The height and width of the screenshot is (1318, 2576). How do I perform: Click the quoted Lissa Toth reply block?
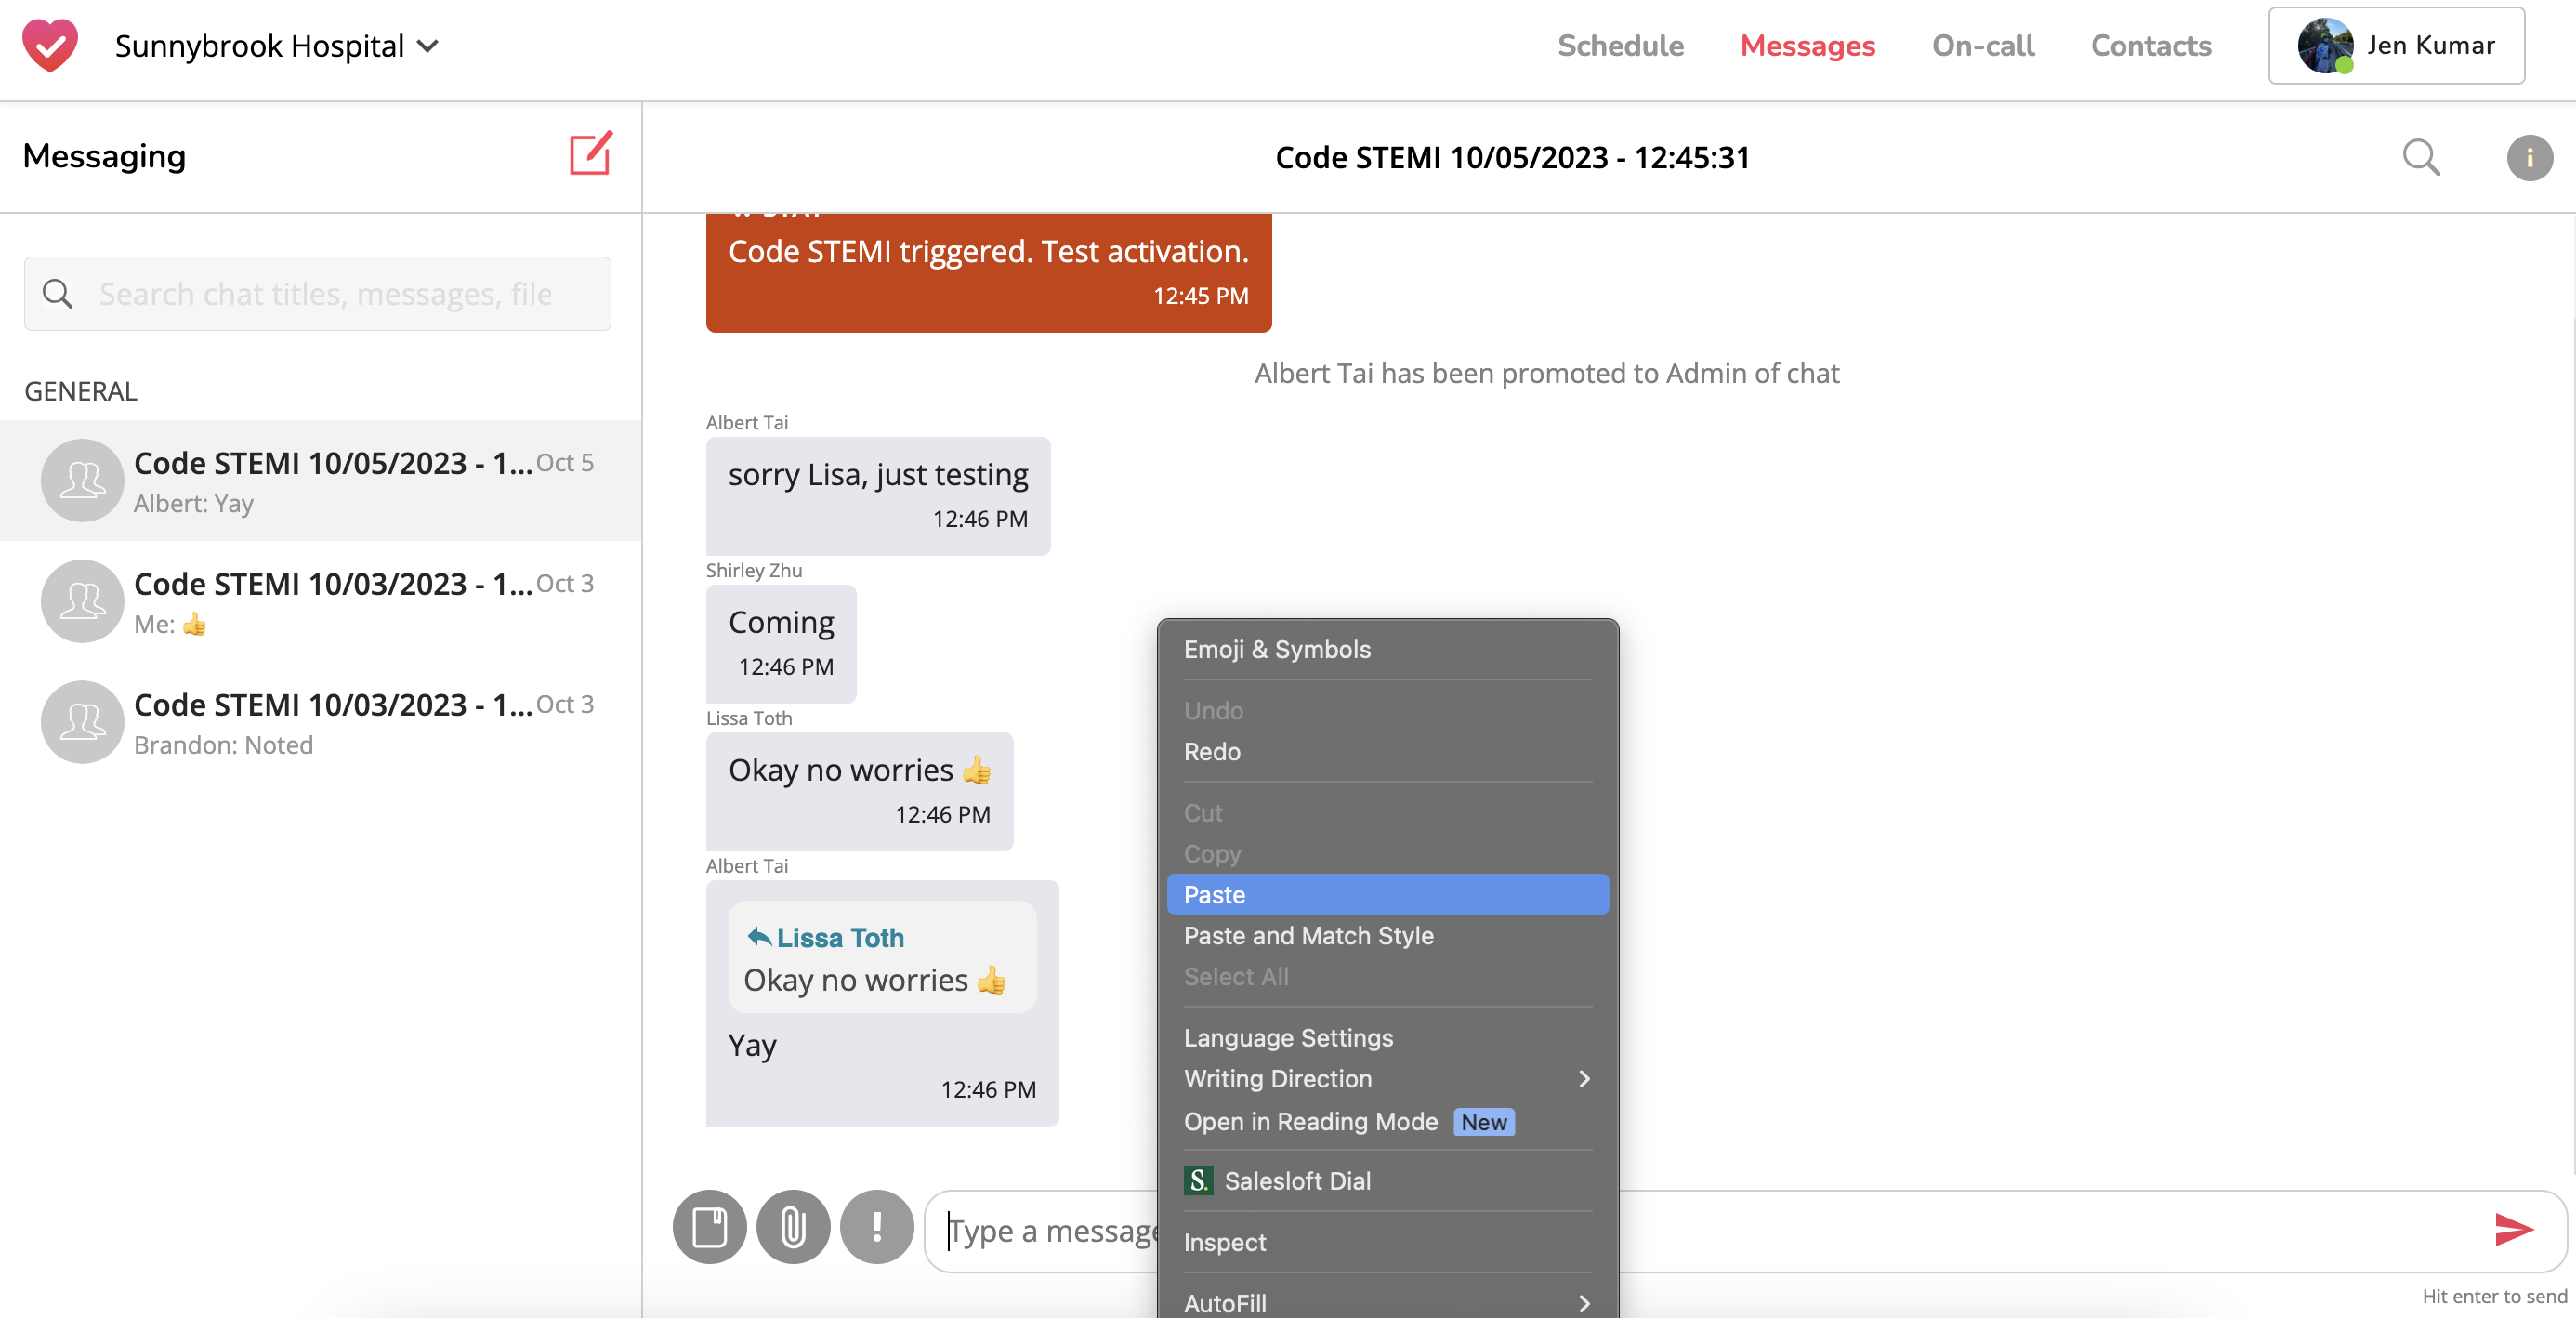(882, 957)
